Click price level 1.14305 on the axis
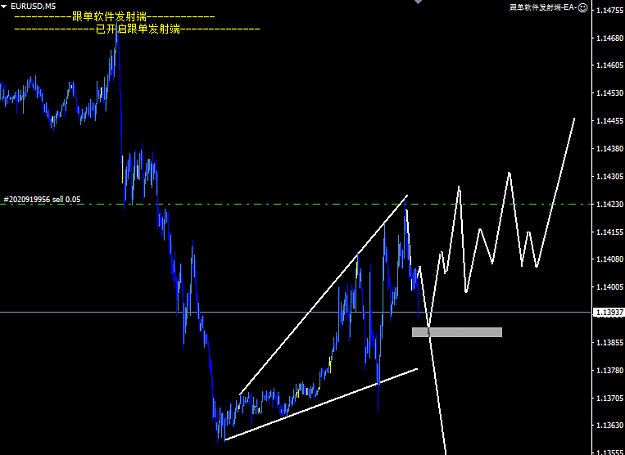 (x=609, y=176)
